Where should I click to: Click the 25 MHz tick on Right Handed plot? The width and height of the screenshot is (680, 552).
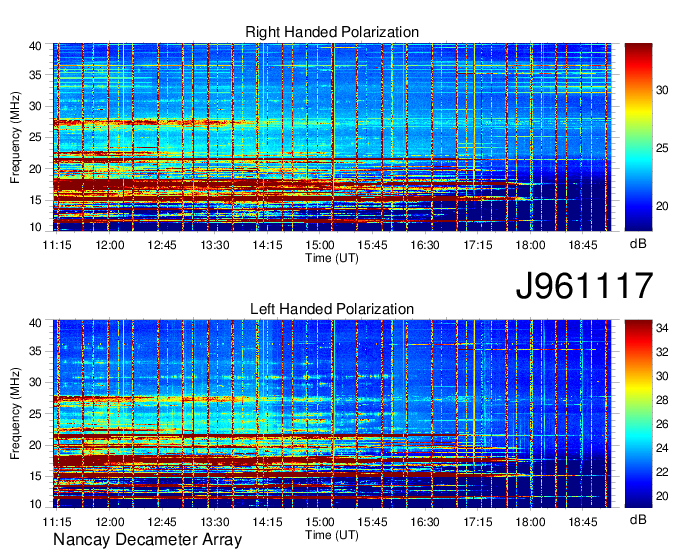pyautogui.click(x=35, y=137)
